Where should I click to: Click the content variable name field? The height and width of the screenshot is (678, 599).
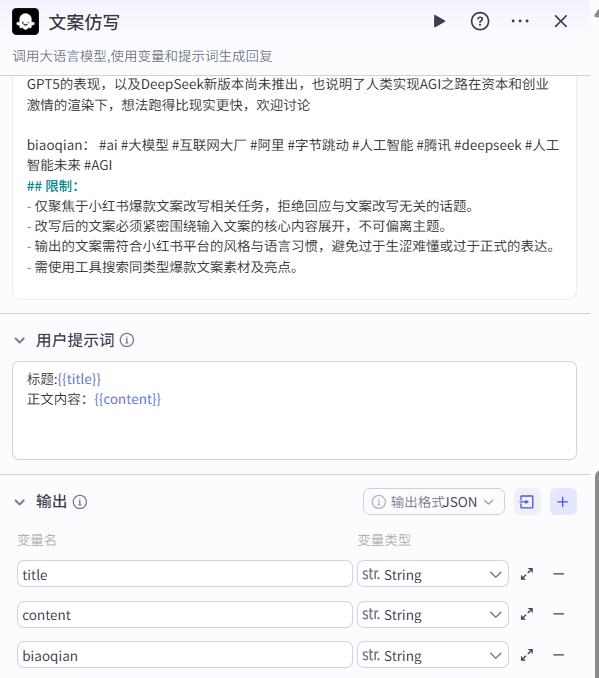pyautogui.click(x=185, y=614)
